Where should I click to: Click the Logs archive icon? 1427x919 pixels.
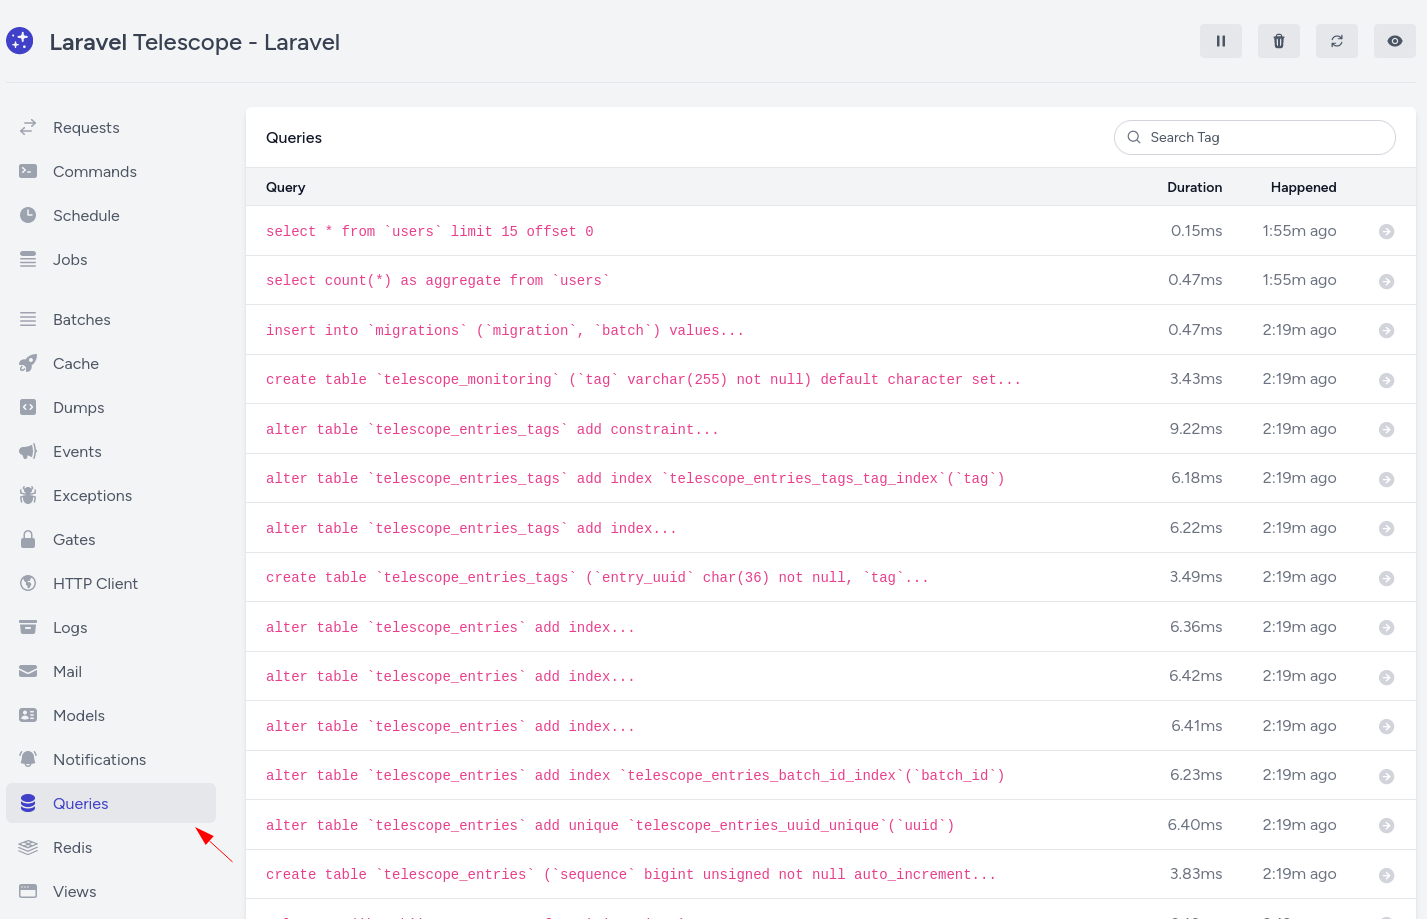tap(28, 627)
